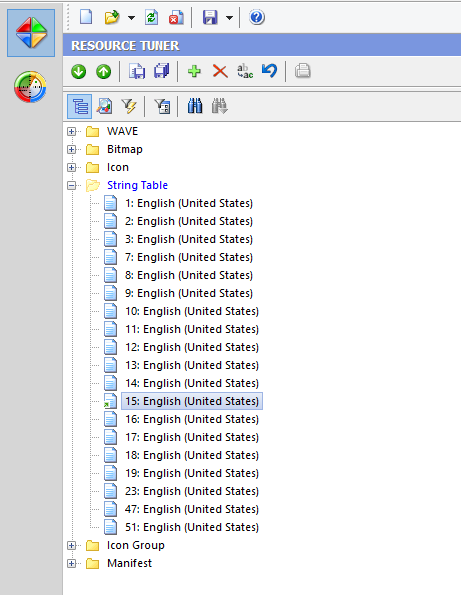
Task: Click the filter properties icon
Action: click(x=162, y=106)
